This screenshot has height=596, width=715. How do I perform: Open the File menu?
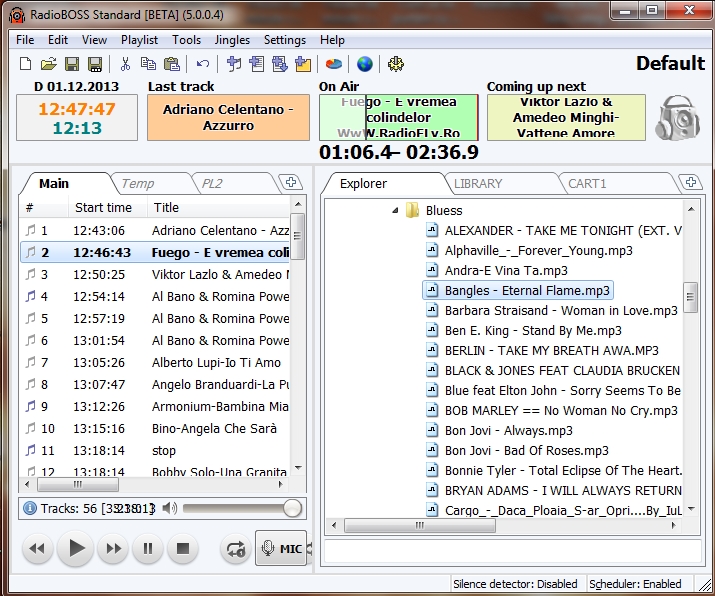point(25,40)
